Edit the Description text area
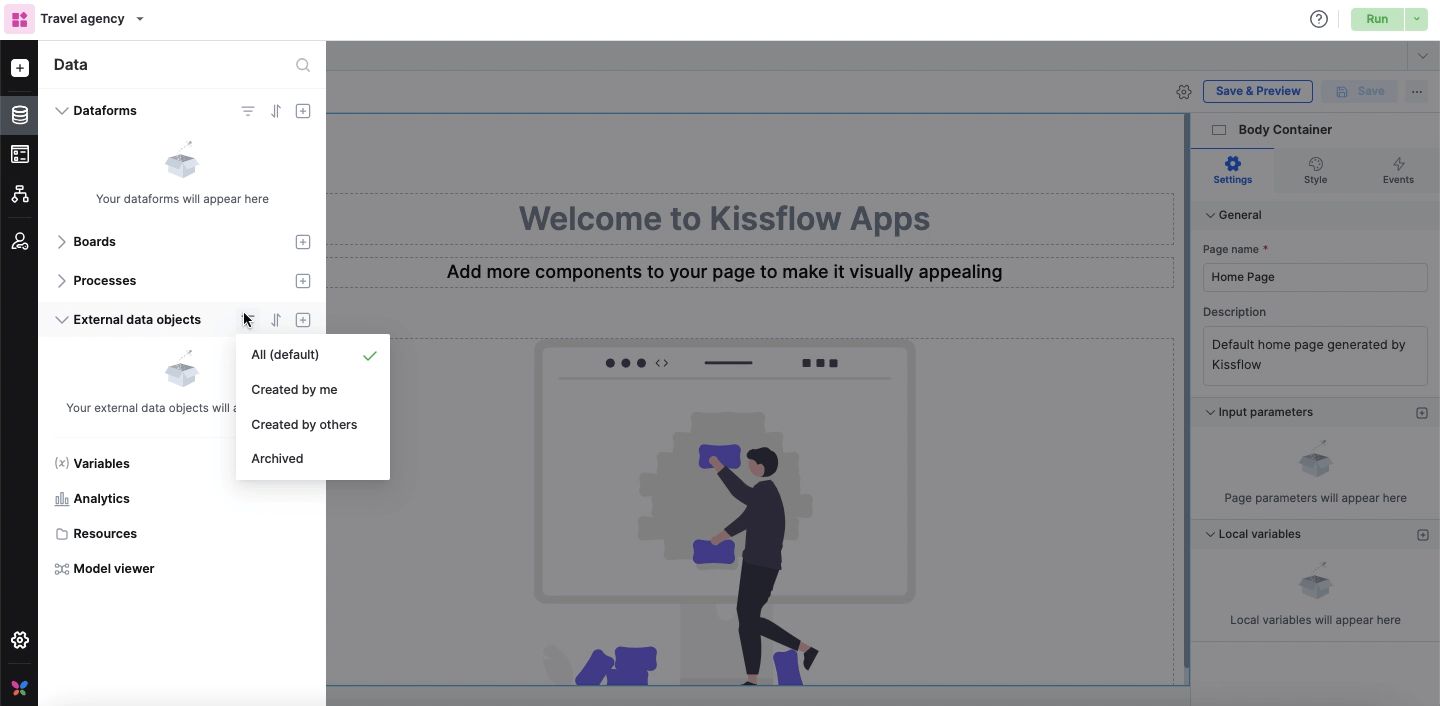The width and height of the screenshot is (1440, 706). (1315, 355)
